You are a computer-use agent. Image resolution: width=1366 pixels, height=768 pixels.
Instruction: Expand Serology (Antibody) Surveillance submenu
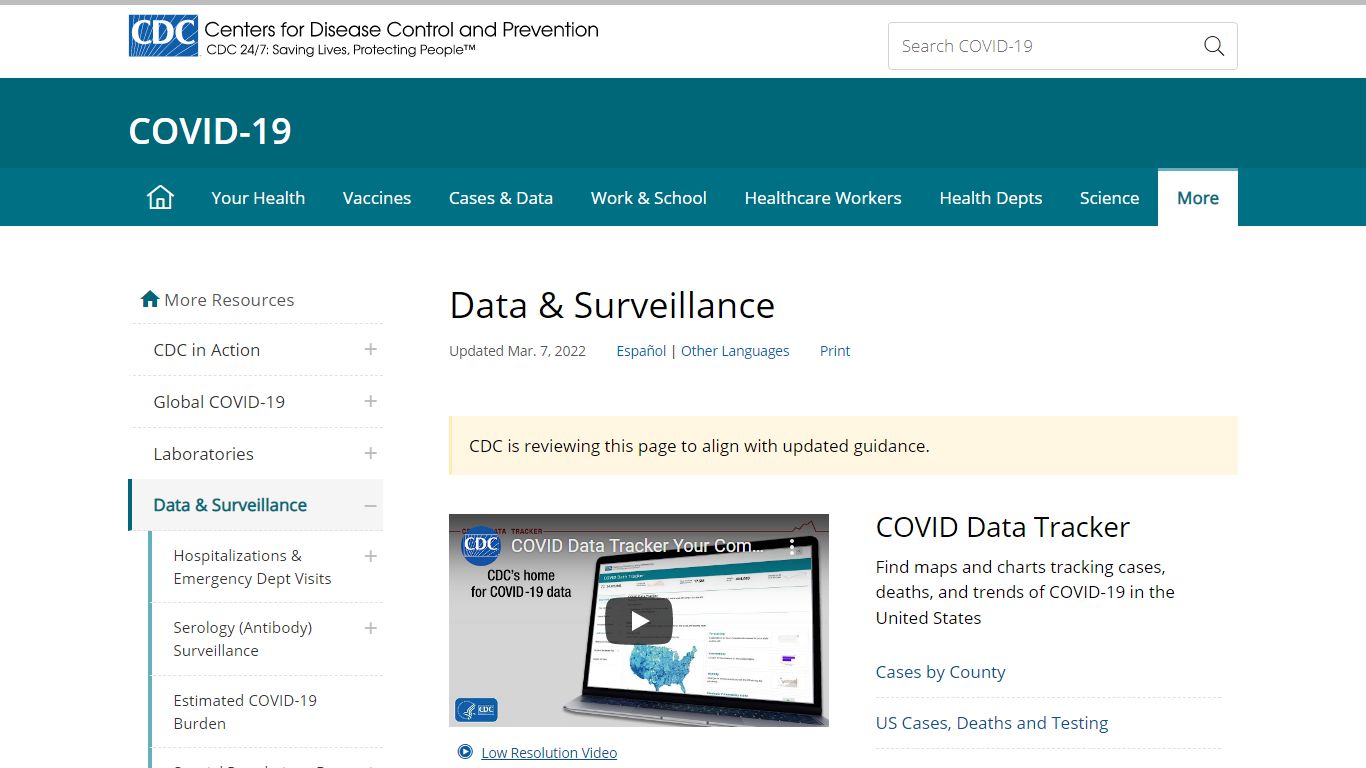pyautogui.click(x=370, y=628)
